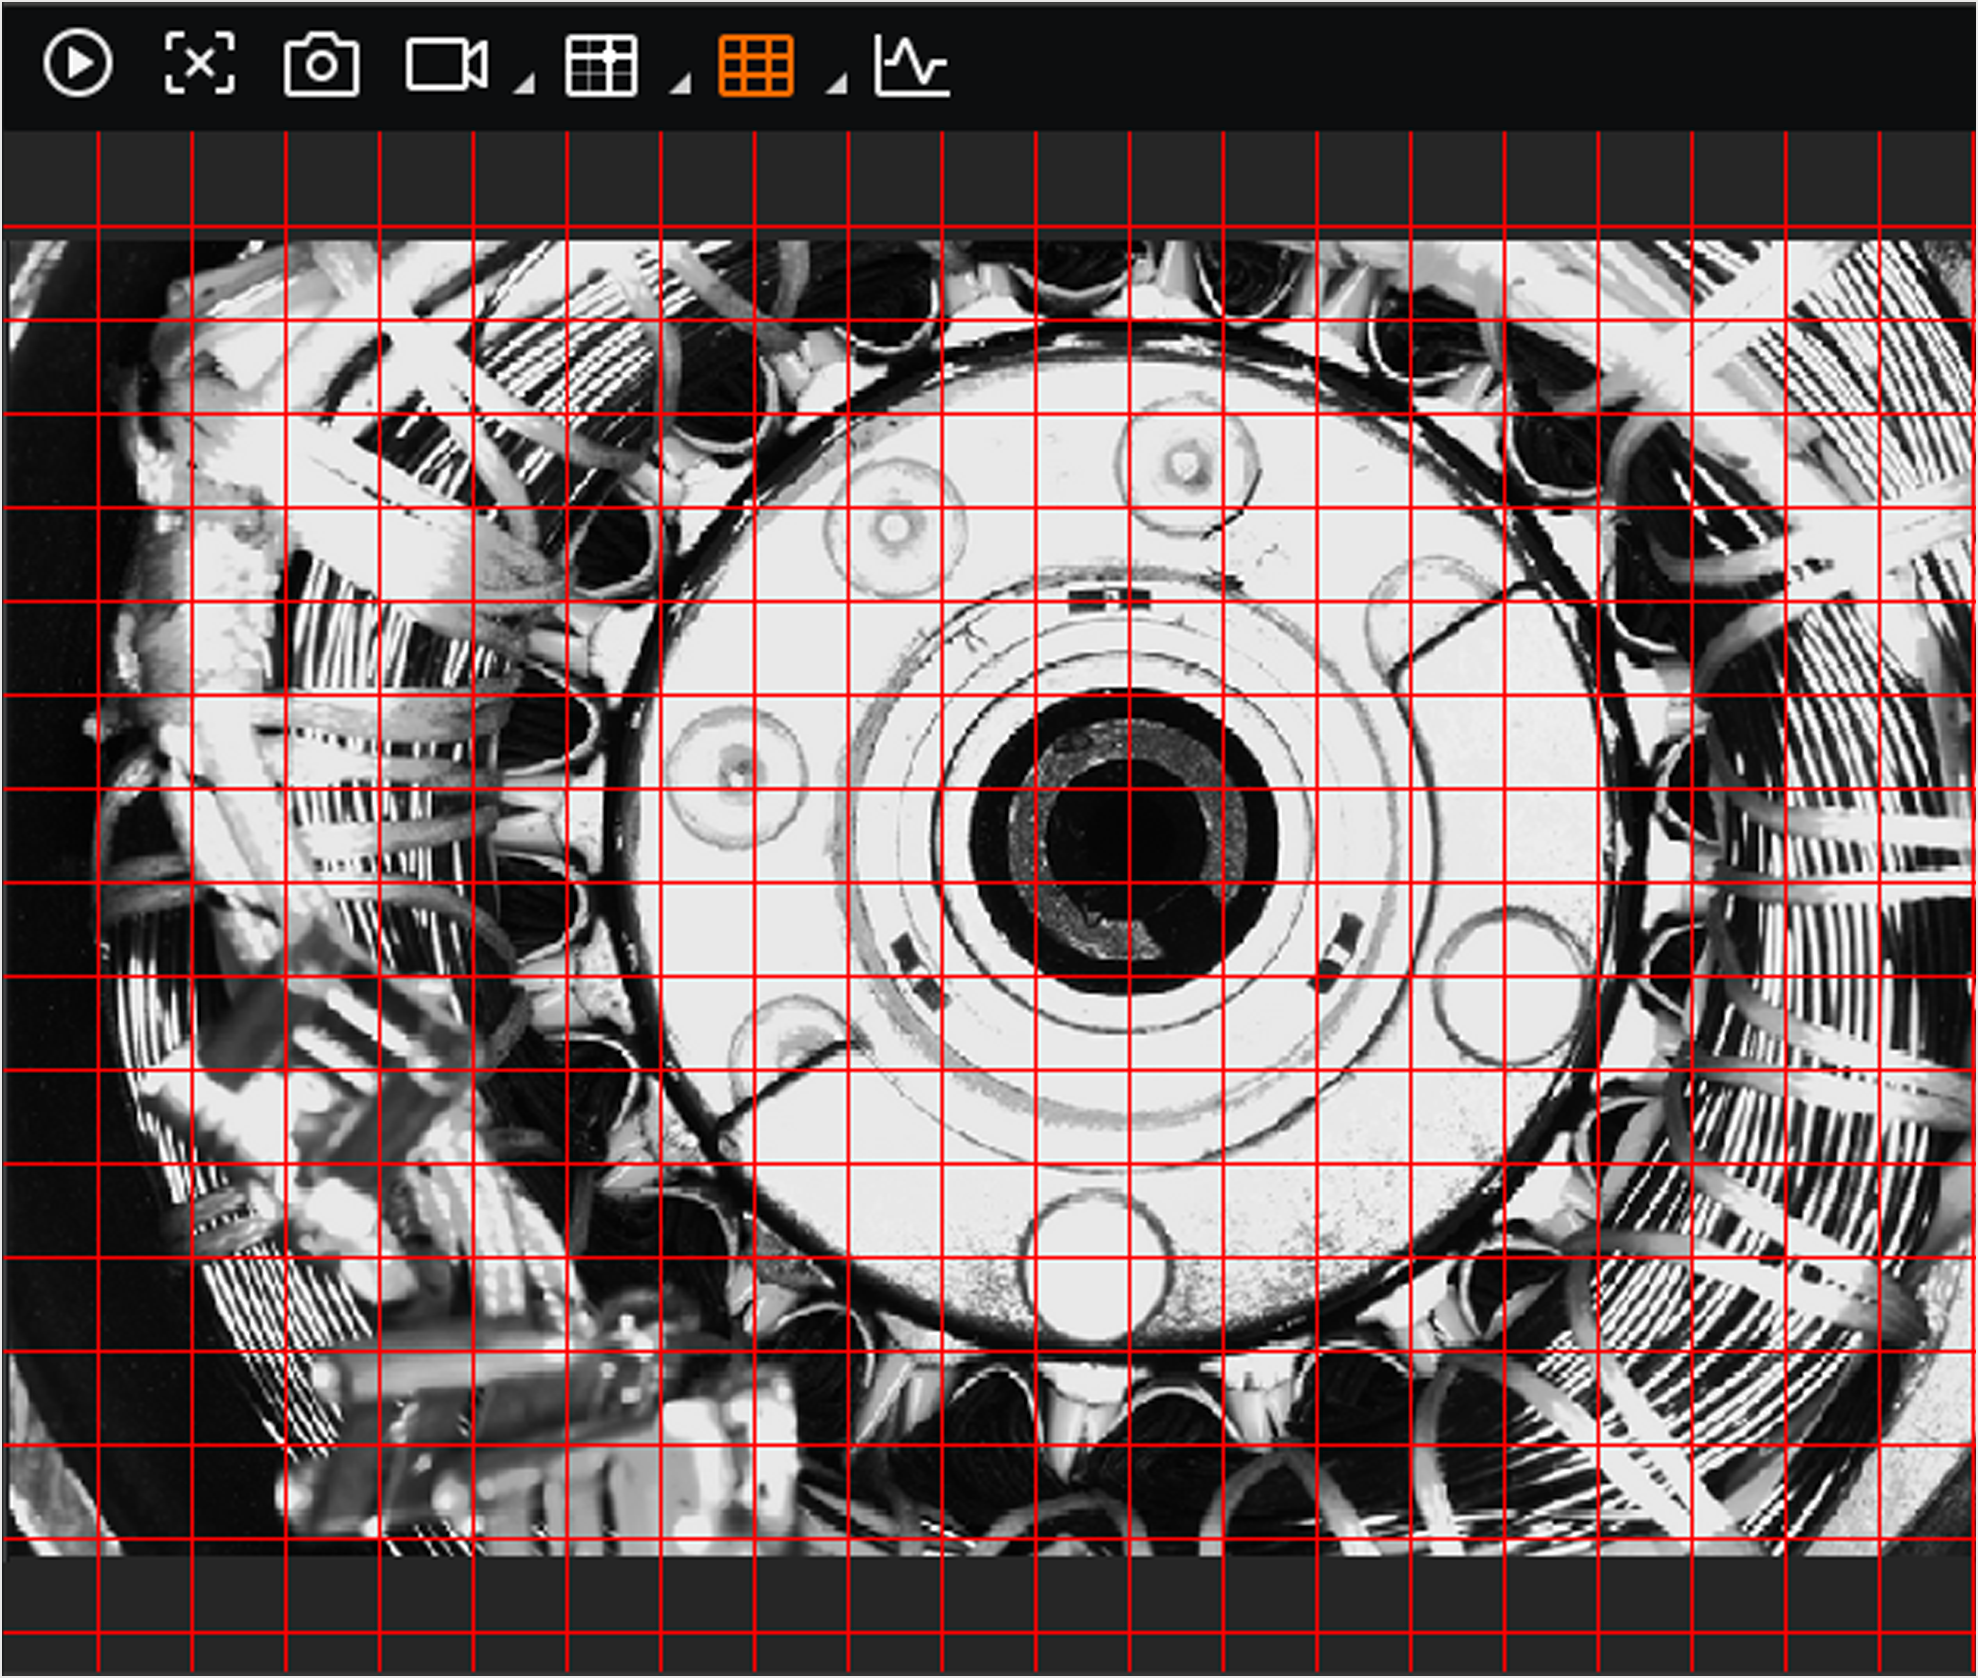Click the bolt circle at rotor upper-left

pos(894,527)
